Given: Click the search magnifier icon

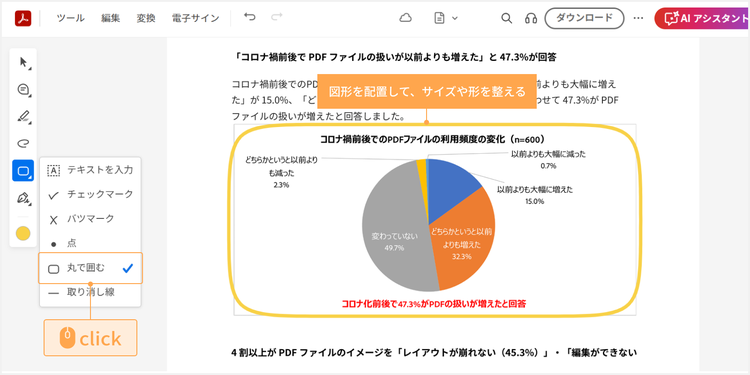Looking at the screenshot, I should click(506, 18).
